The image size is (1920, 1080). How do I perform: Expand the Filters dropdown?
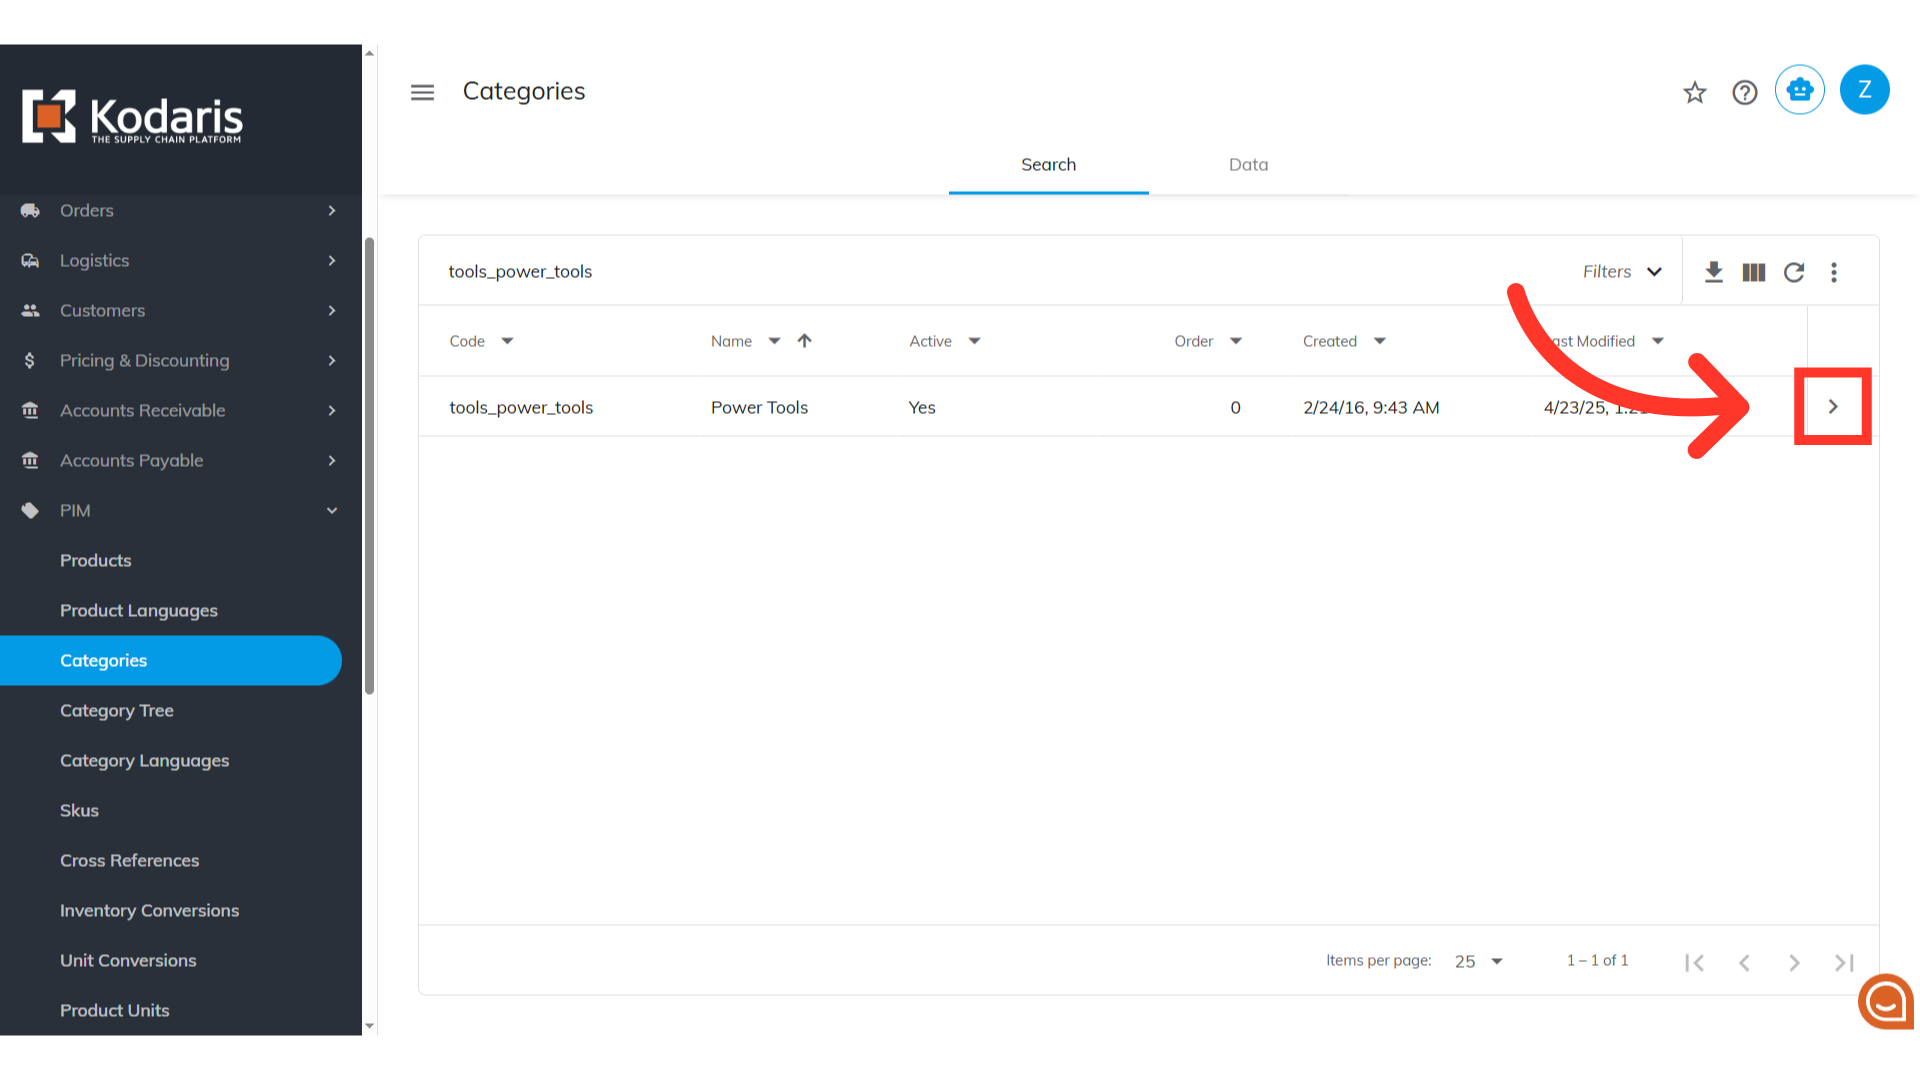(1622, 272)
